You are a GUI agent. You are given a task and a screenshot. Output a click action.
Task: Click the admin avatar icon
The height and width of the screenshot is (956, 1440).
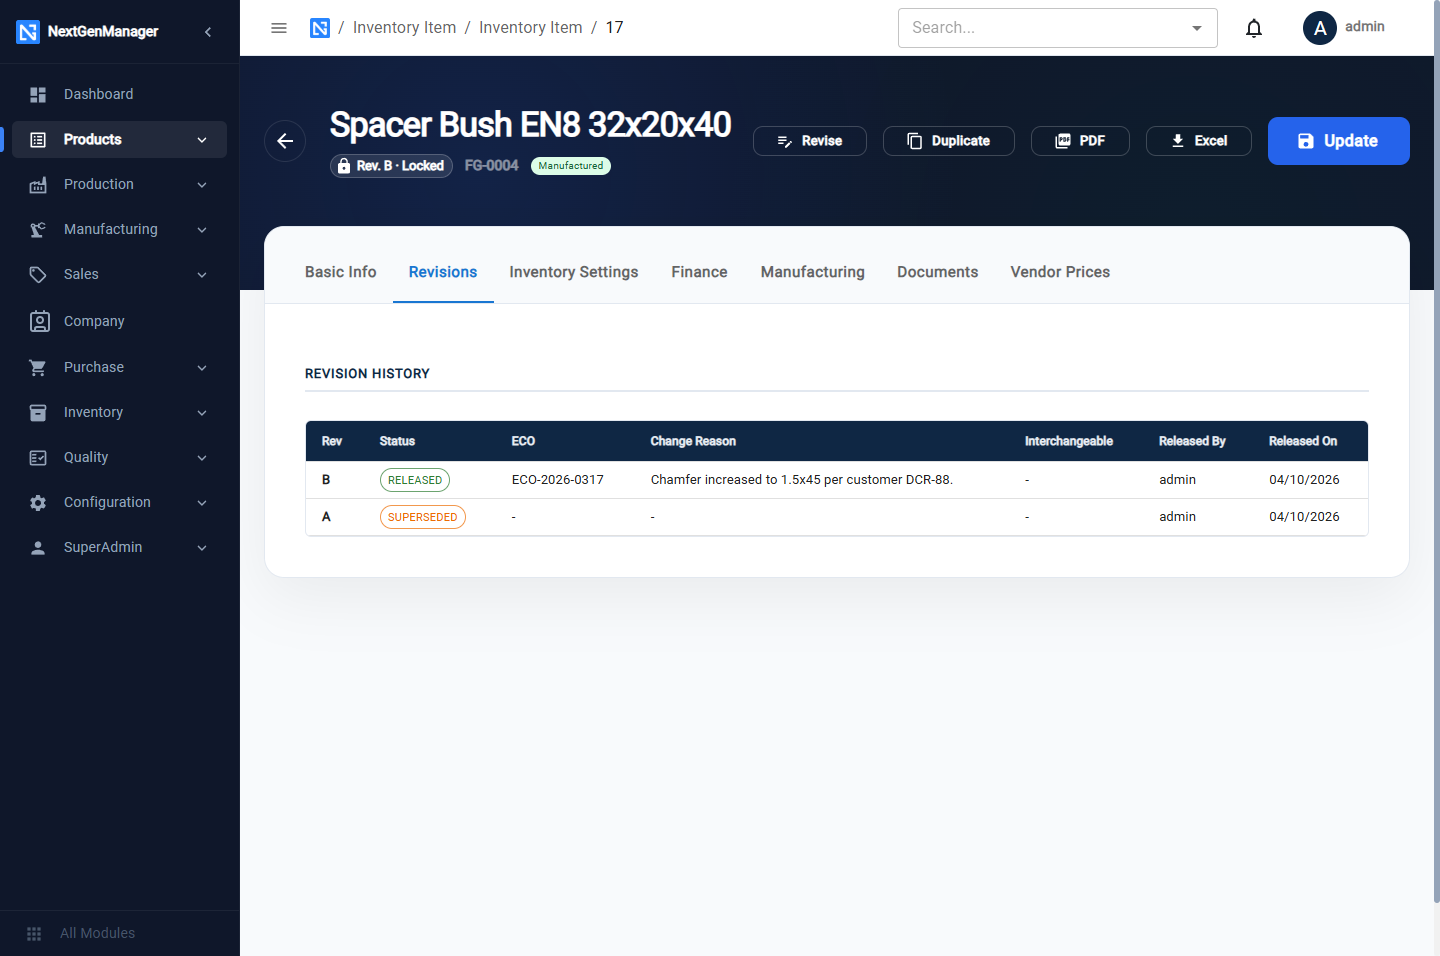click(1320, 28)
